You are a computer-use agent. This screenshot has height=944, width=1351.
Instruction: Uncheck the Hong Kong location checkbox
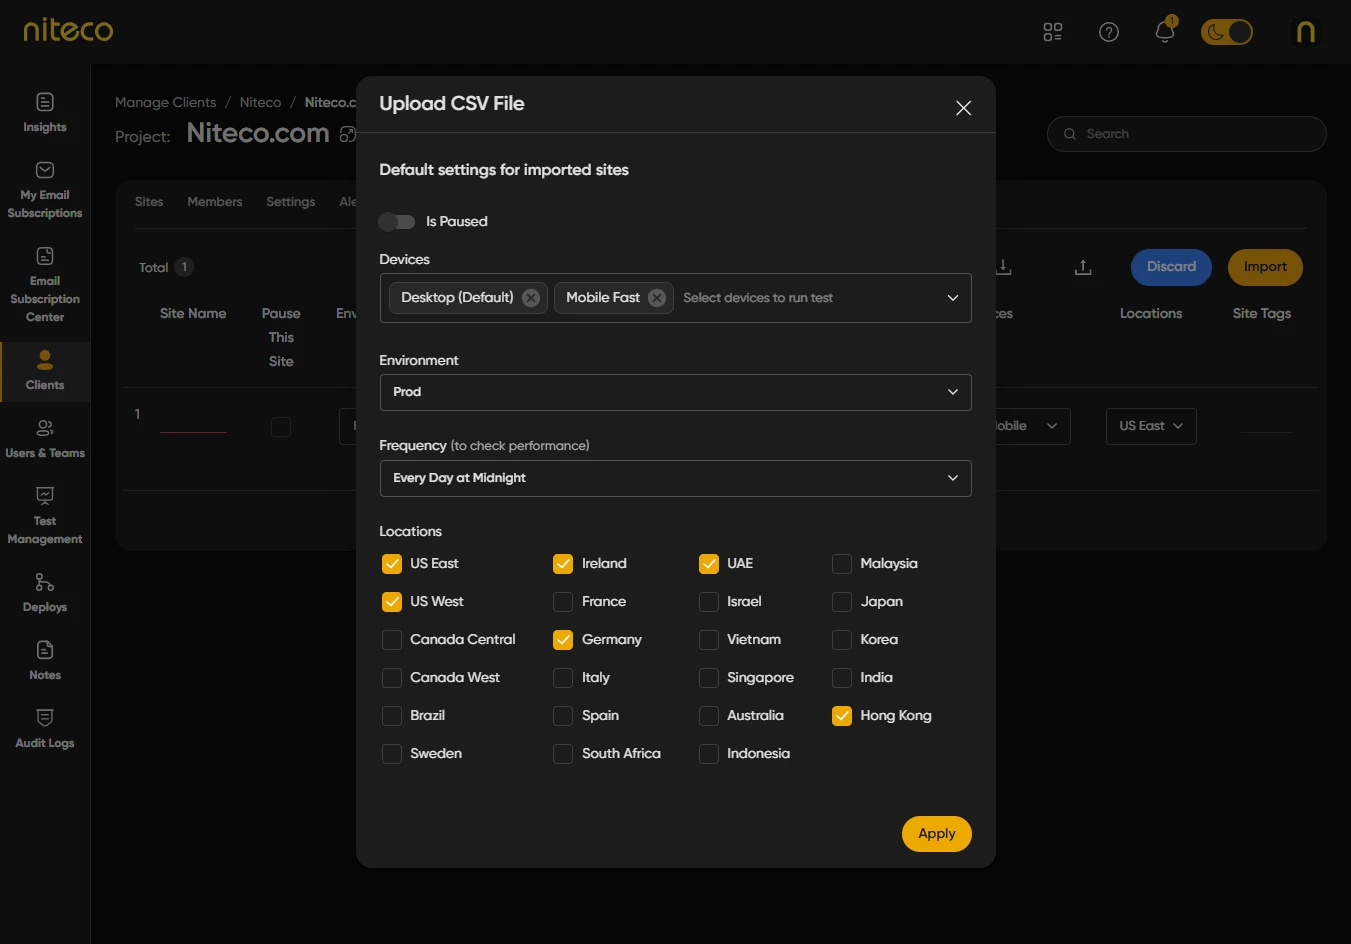(x=842, y=716)
